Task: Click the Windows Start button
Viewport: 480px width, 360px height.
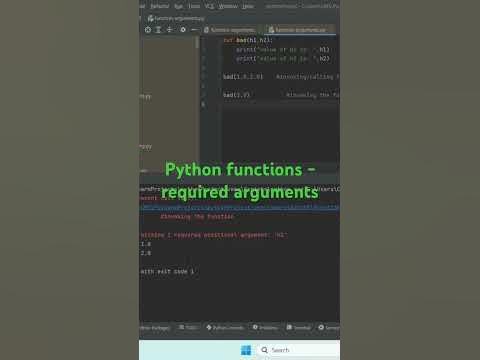Action: (246, 350)
